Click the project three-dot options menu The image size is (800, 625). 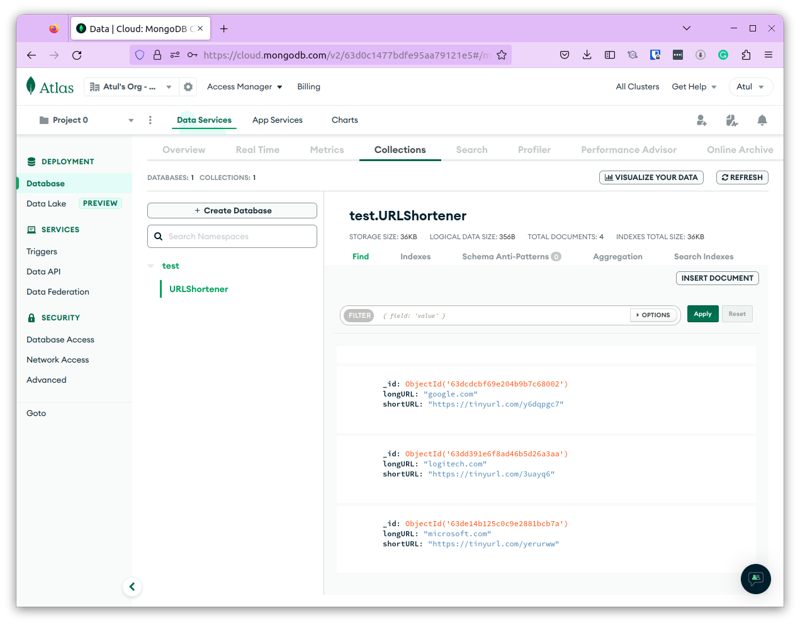[151, 120]
